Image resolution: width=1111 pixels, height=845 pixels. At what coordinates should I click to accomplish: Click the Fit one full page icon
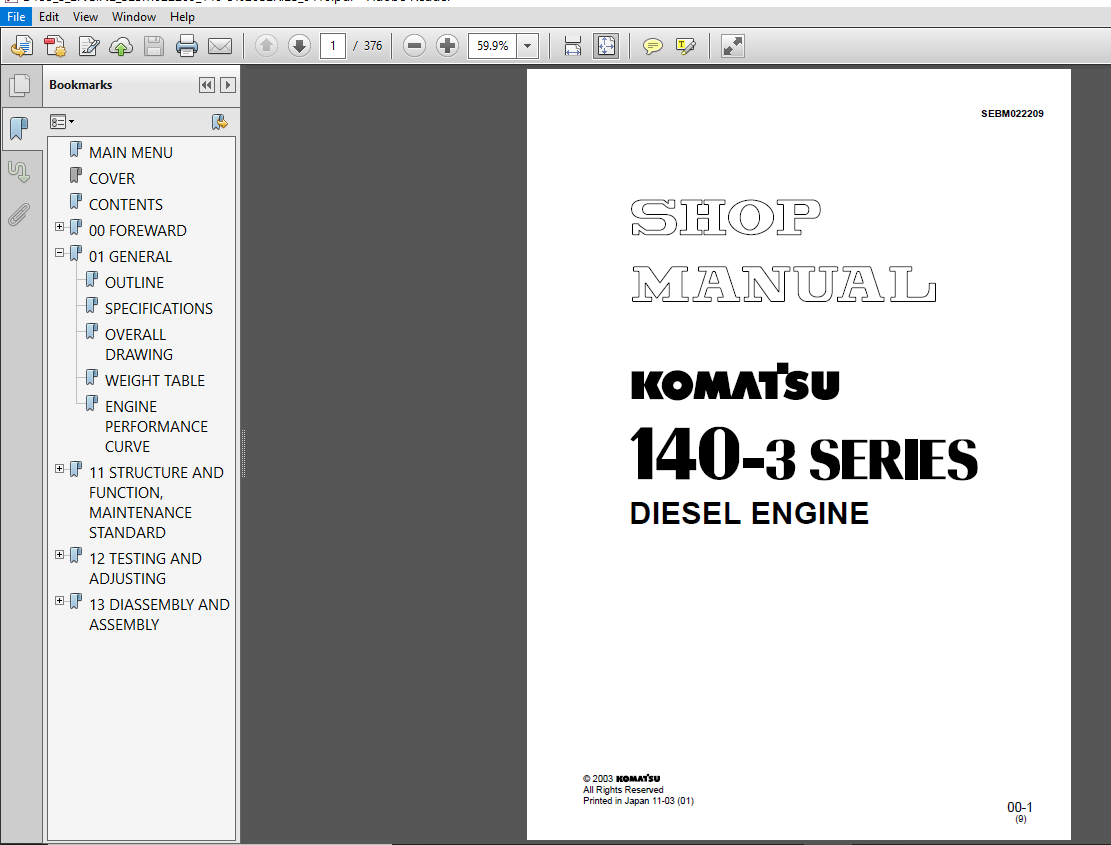tap(606, 46)
